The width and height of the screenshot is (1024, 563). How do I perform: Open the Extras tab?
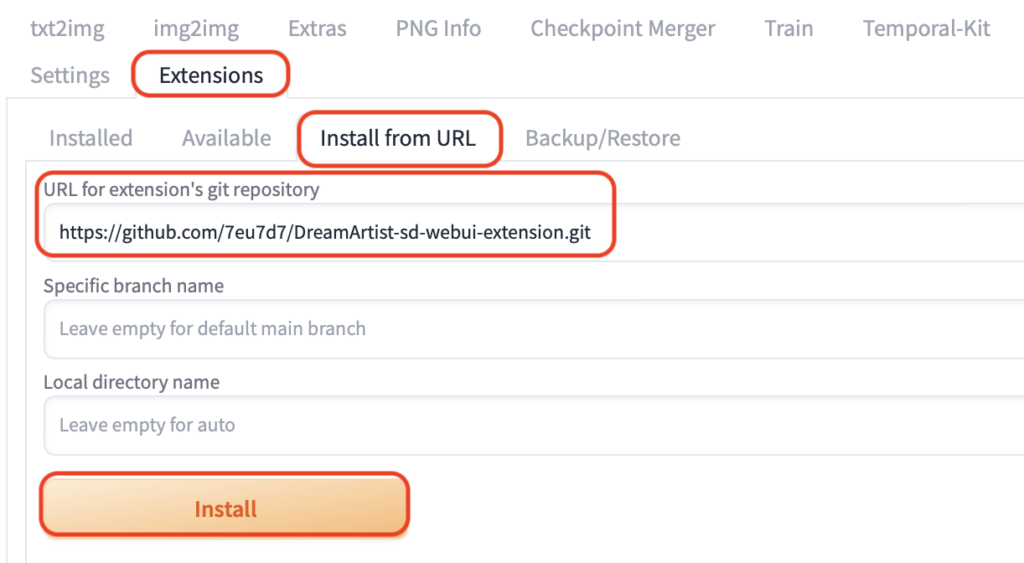pyautogui.click(x=317, y=28)
